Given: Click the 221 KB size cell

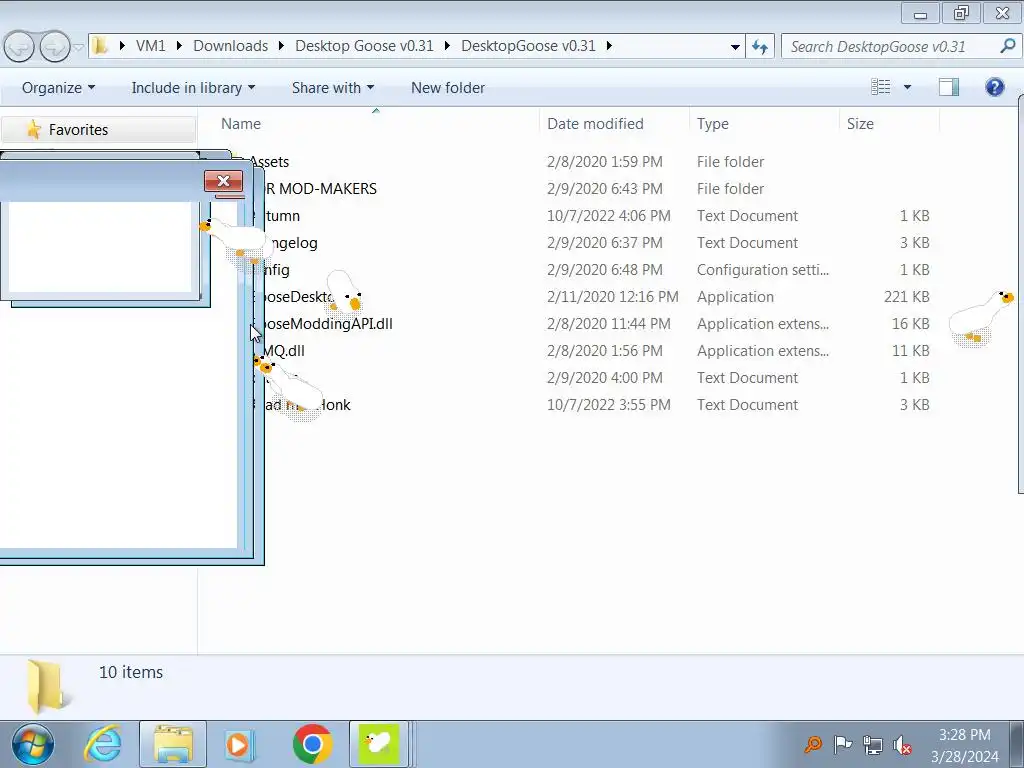Looking at the screenshot, I should 906,296.
